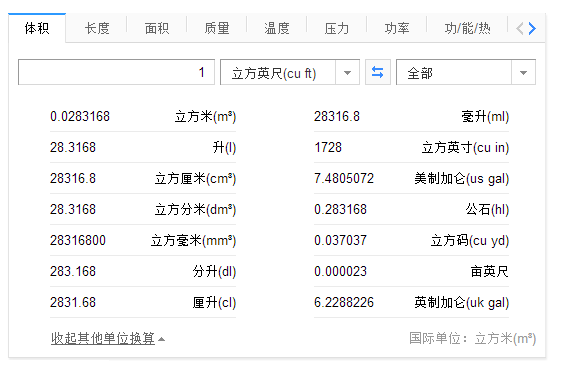562x379 pixels.
Task: Select the 立方米(m³) result label
Action: click(x=205, y=117)
